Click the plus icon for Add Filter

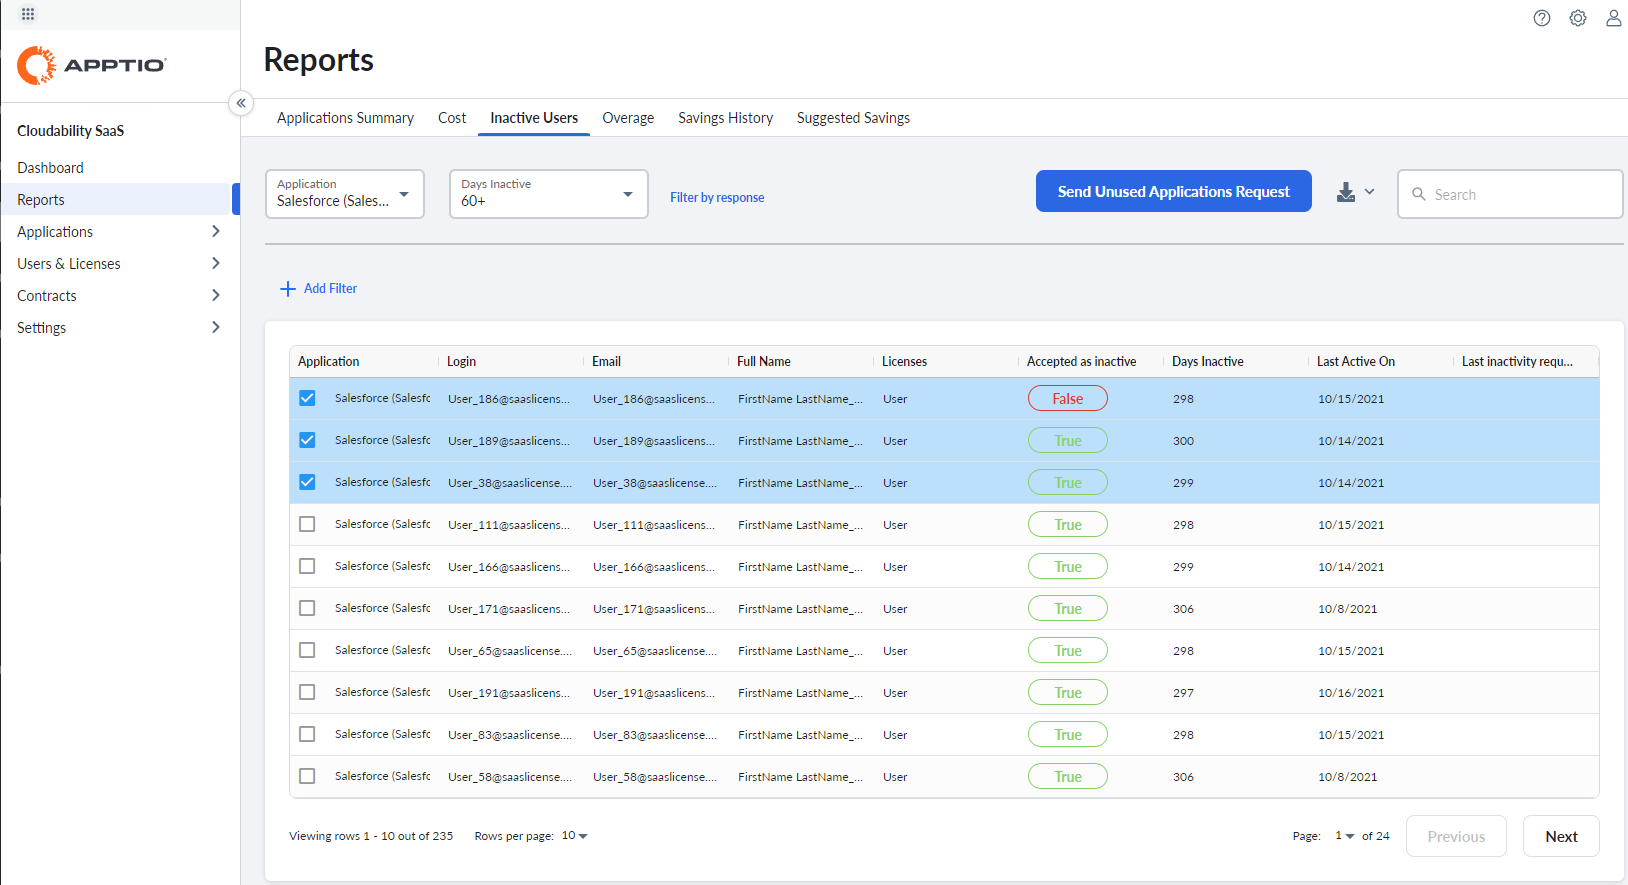288,289
